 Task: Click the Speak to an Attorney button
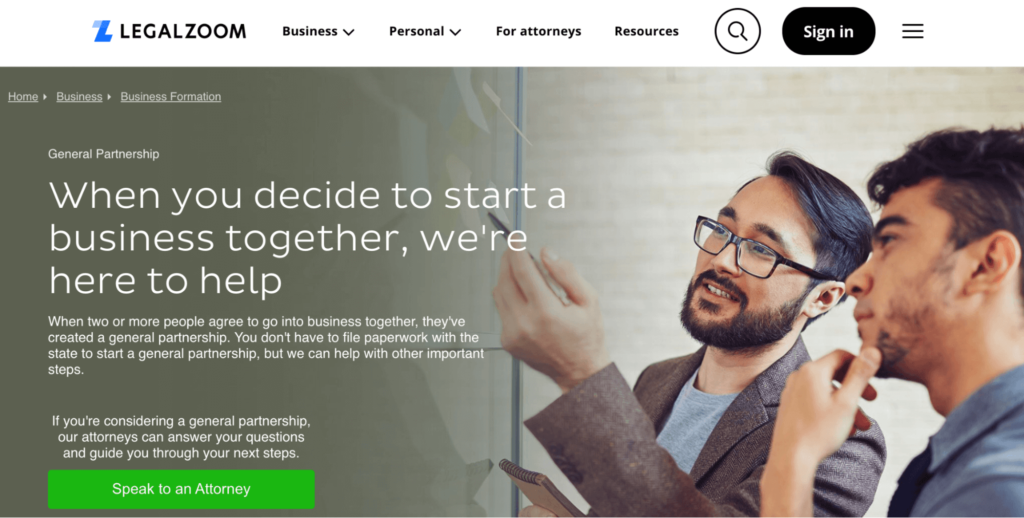[181, 489]
